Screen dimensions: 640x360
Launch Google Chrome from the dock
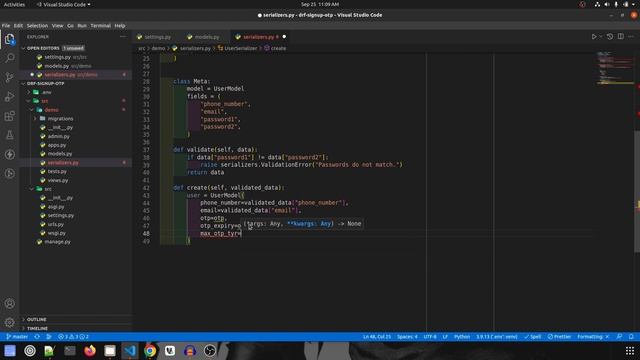[x=150, y=351]
